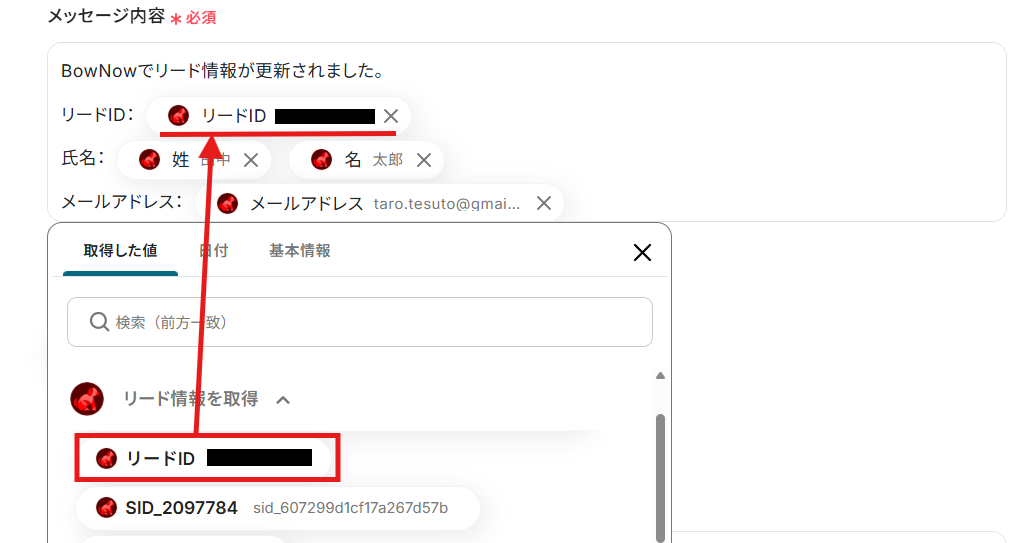The width and height of the screenshot is (1025, 543).
Task: Select the SID_2097784 value item
Action: 278,508
